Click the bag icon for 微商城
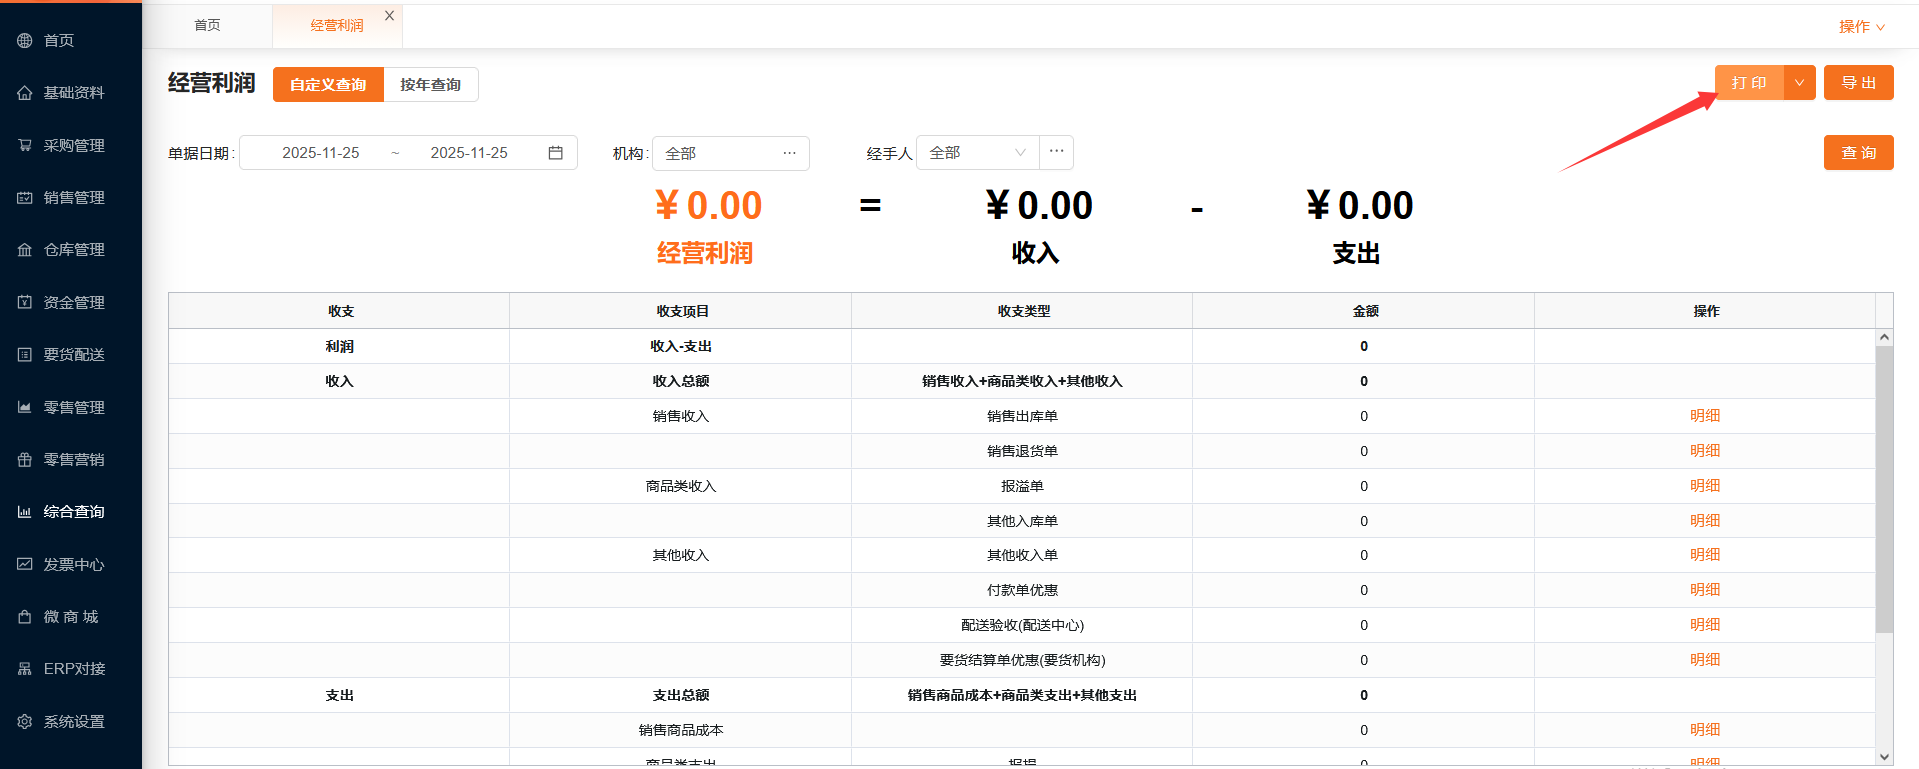Viewport: 1919px width, 769px height. (x=25, y=617)
